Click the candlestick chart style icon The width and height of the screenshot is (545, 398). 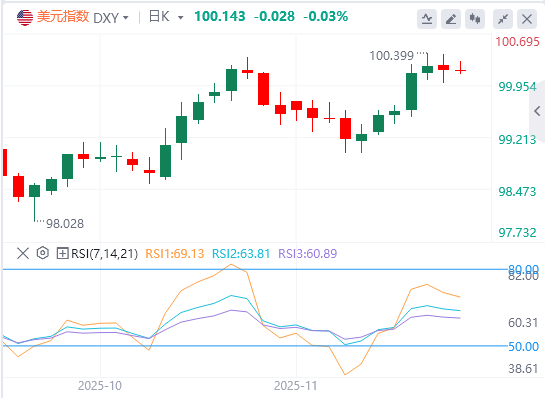tap(475, 19)
